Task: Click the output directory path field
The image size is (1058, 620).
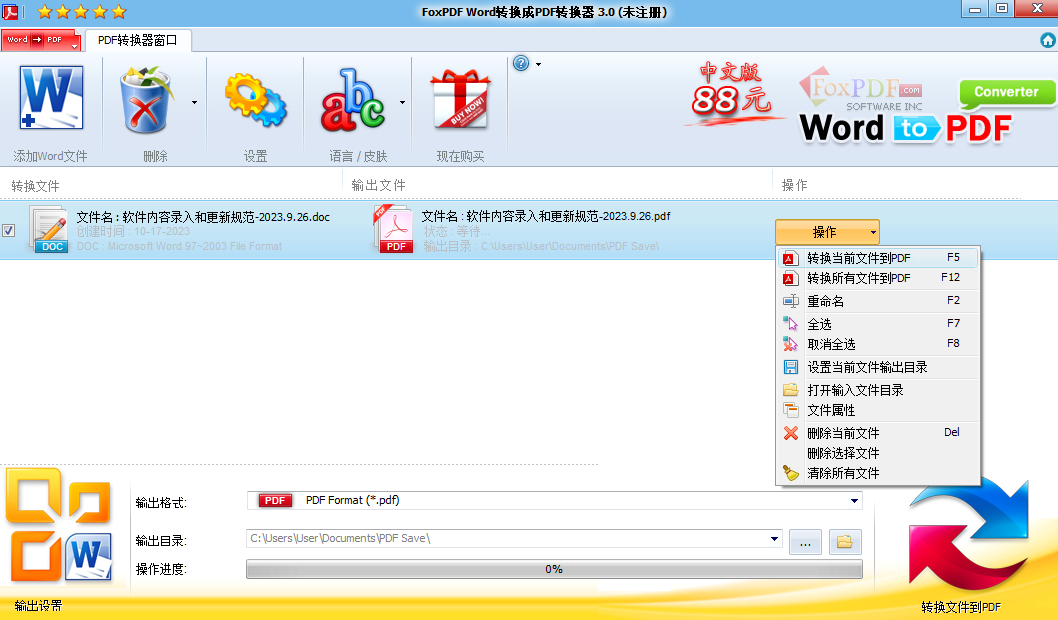Action: (x=514, y=538)
